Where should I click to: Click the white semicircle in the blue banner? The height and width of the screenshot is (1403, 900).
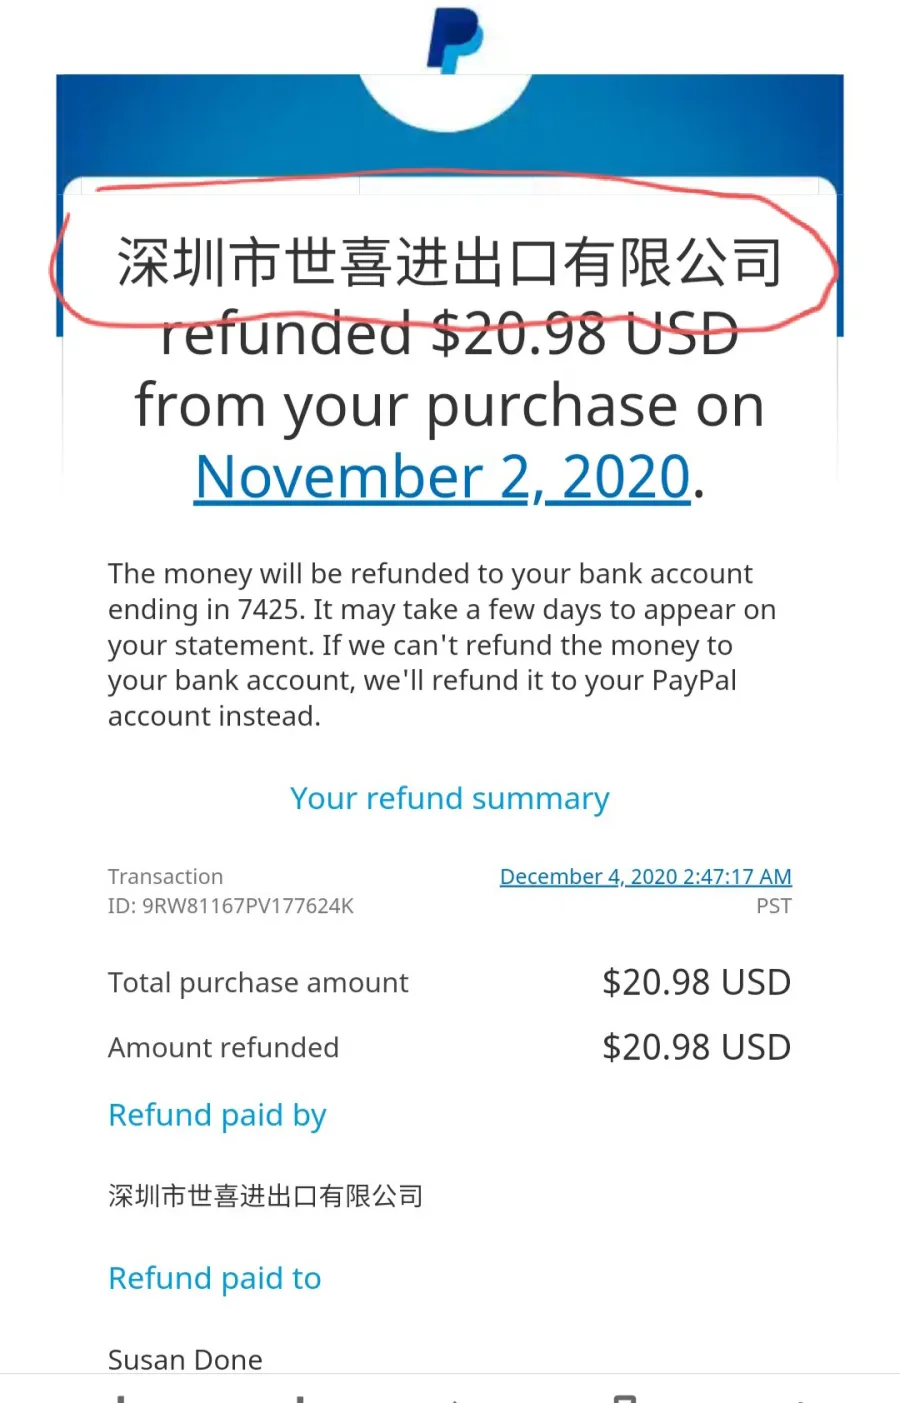click(x=445, y=103)
